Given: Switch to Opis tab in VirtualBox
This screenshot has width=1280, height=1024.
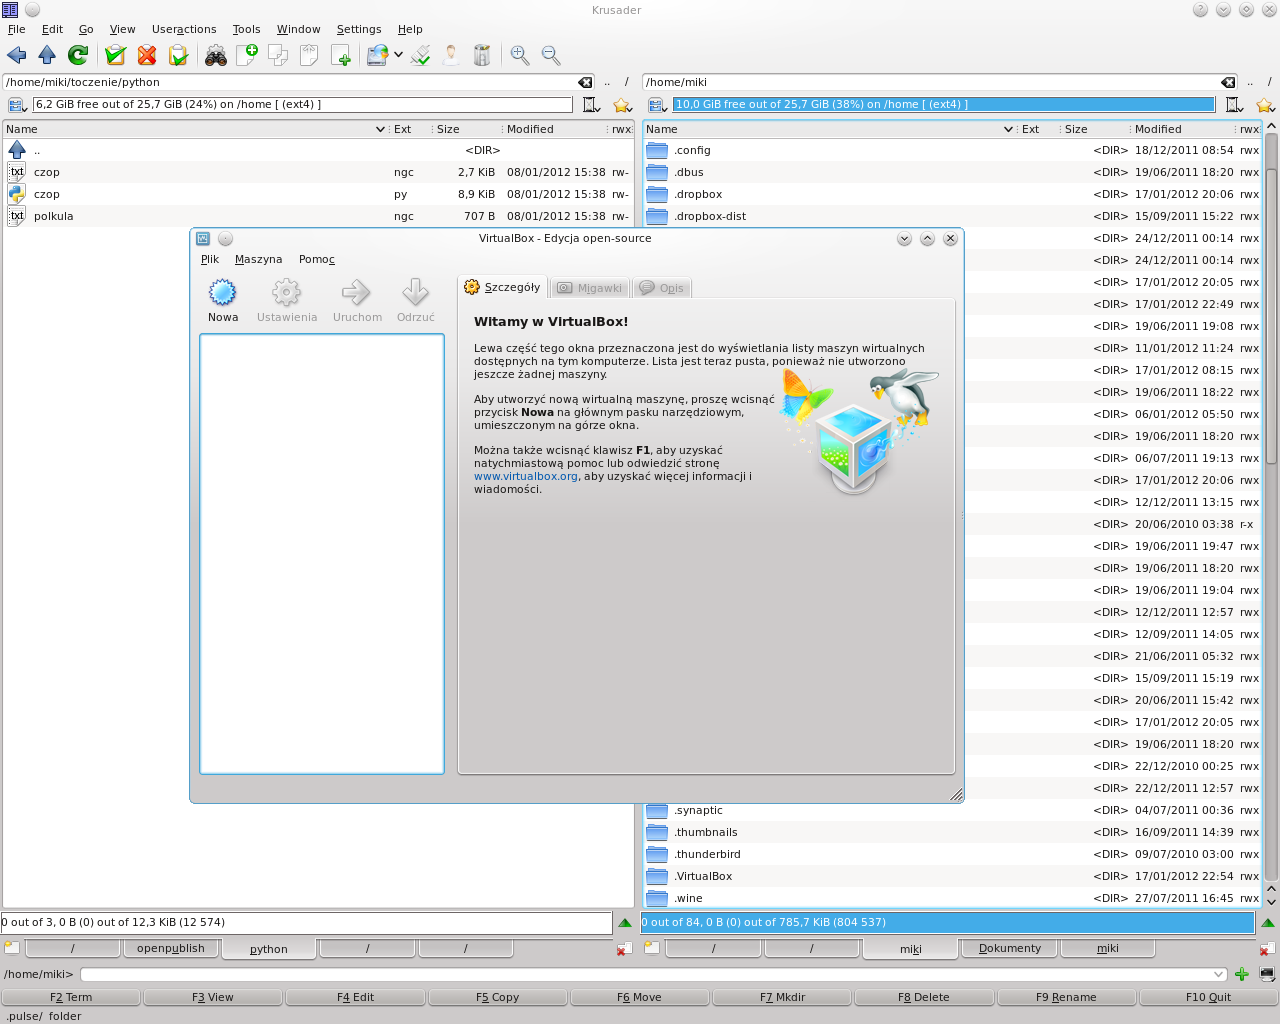Looking at the screenshot, I should coord(661,288).
